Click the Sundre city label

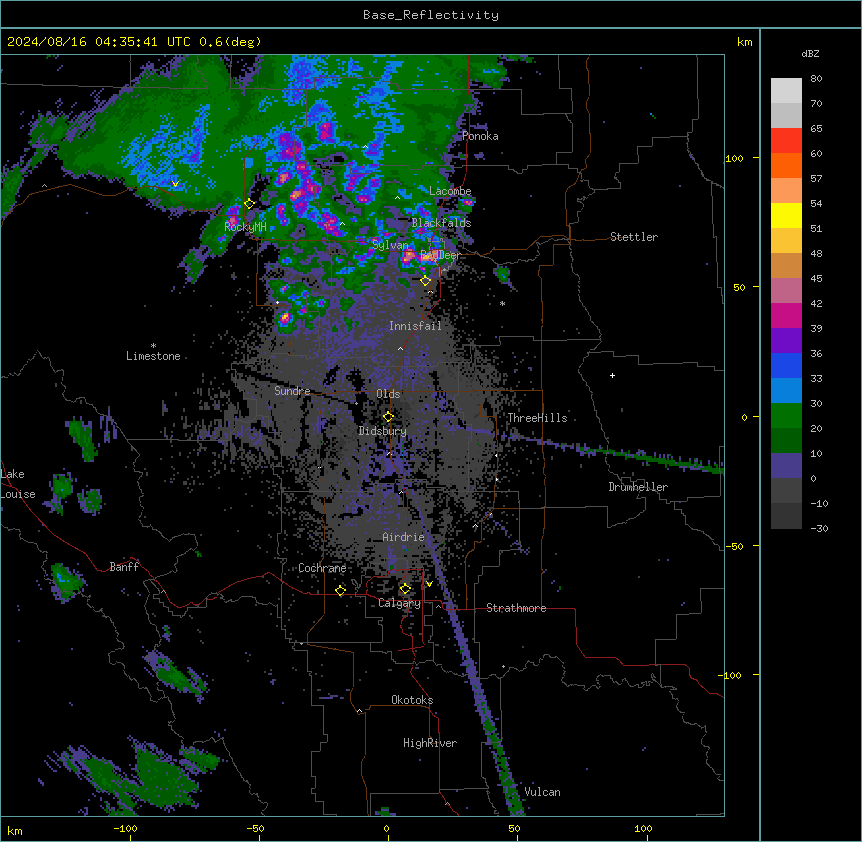(292, 391)
